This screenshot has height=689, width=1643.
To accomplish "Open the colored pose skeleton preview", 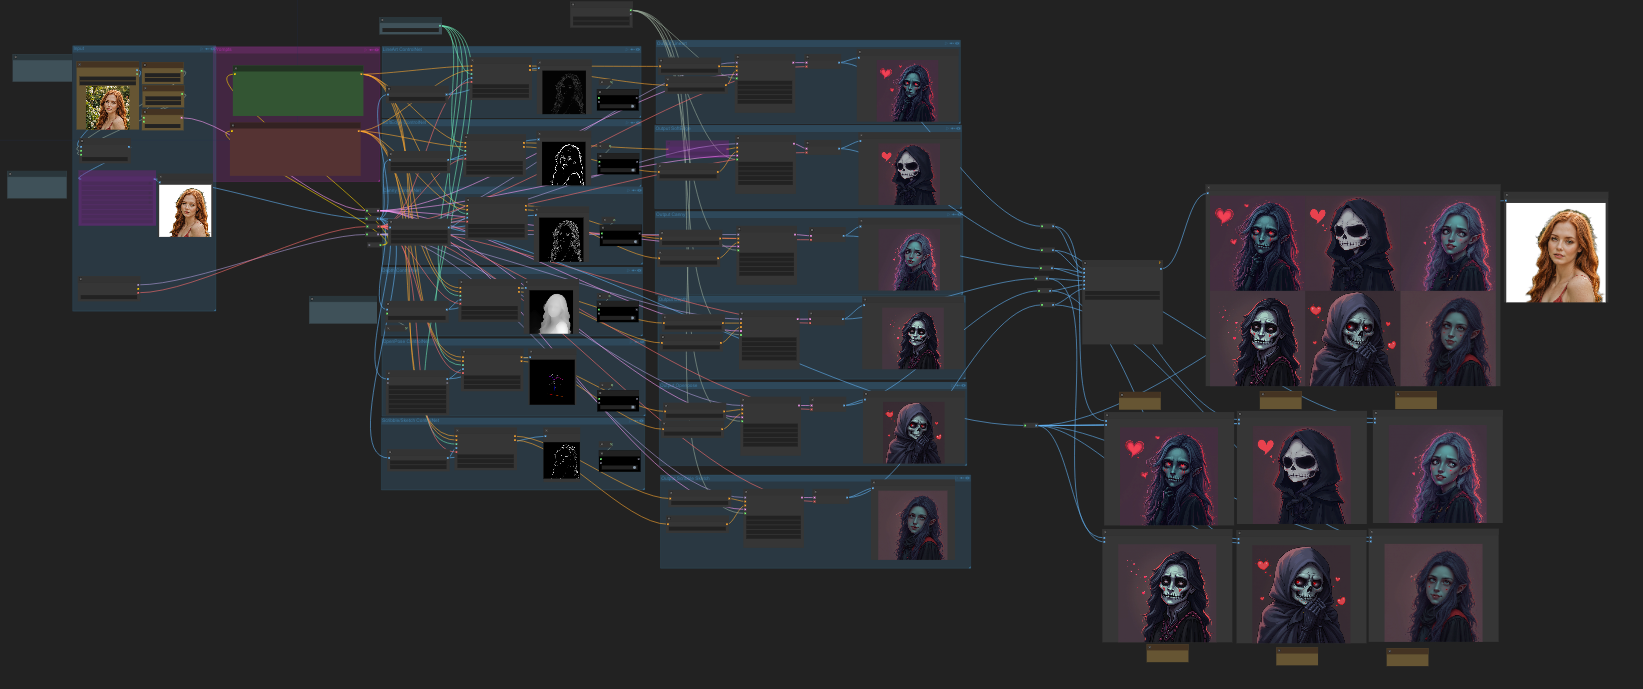I will tap(552, 382).
